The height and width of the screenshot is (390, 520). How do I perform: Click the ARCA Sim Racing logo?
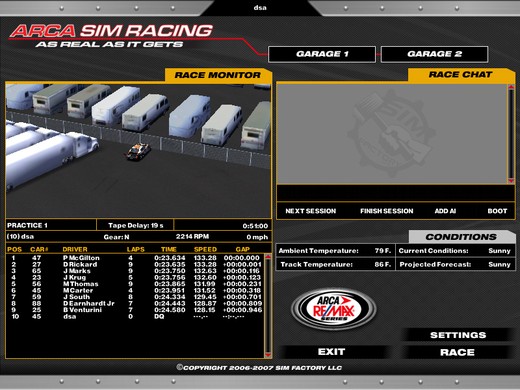(112, 36)
